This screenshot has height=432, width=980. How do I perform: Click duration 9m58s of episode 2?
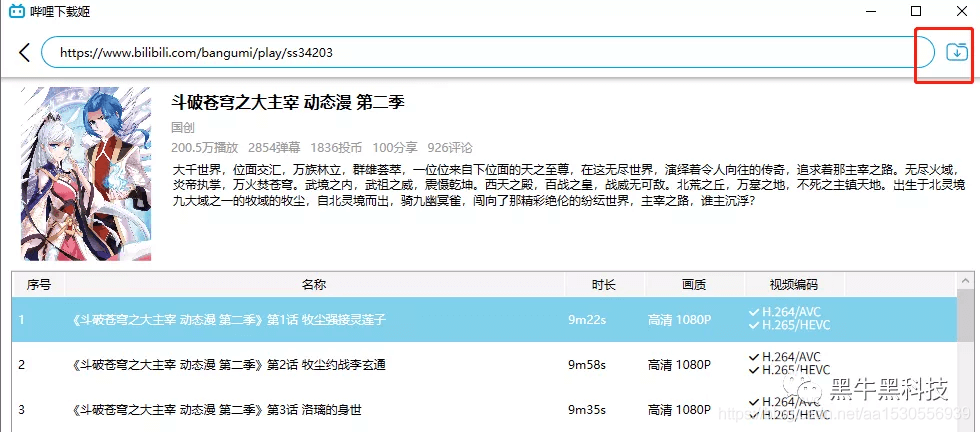click(587, 364)
